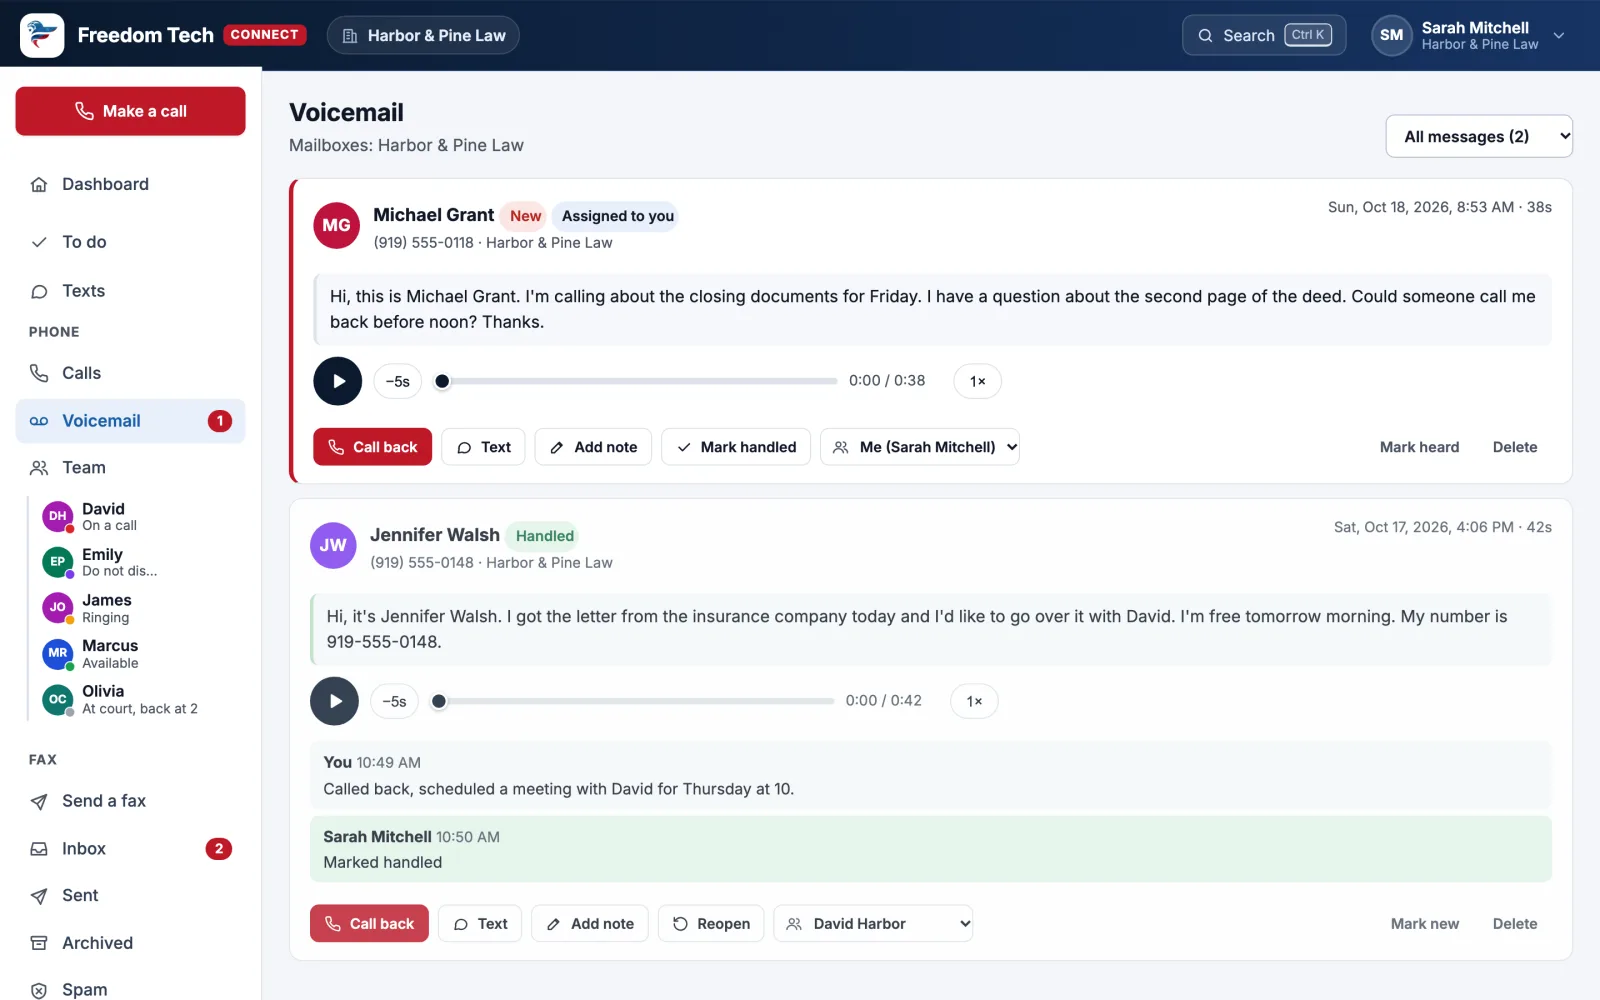Open the Team section
The height and width of the screenshot is (1000, 1600).
coord(130,468)
